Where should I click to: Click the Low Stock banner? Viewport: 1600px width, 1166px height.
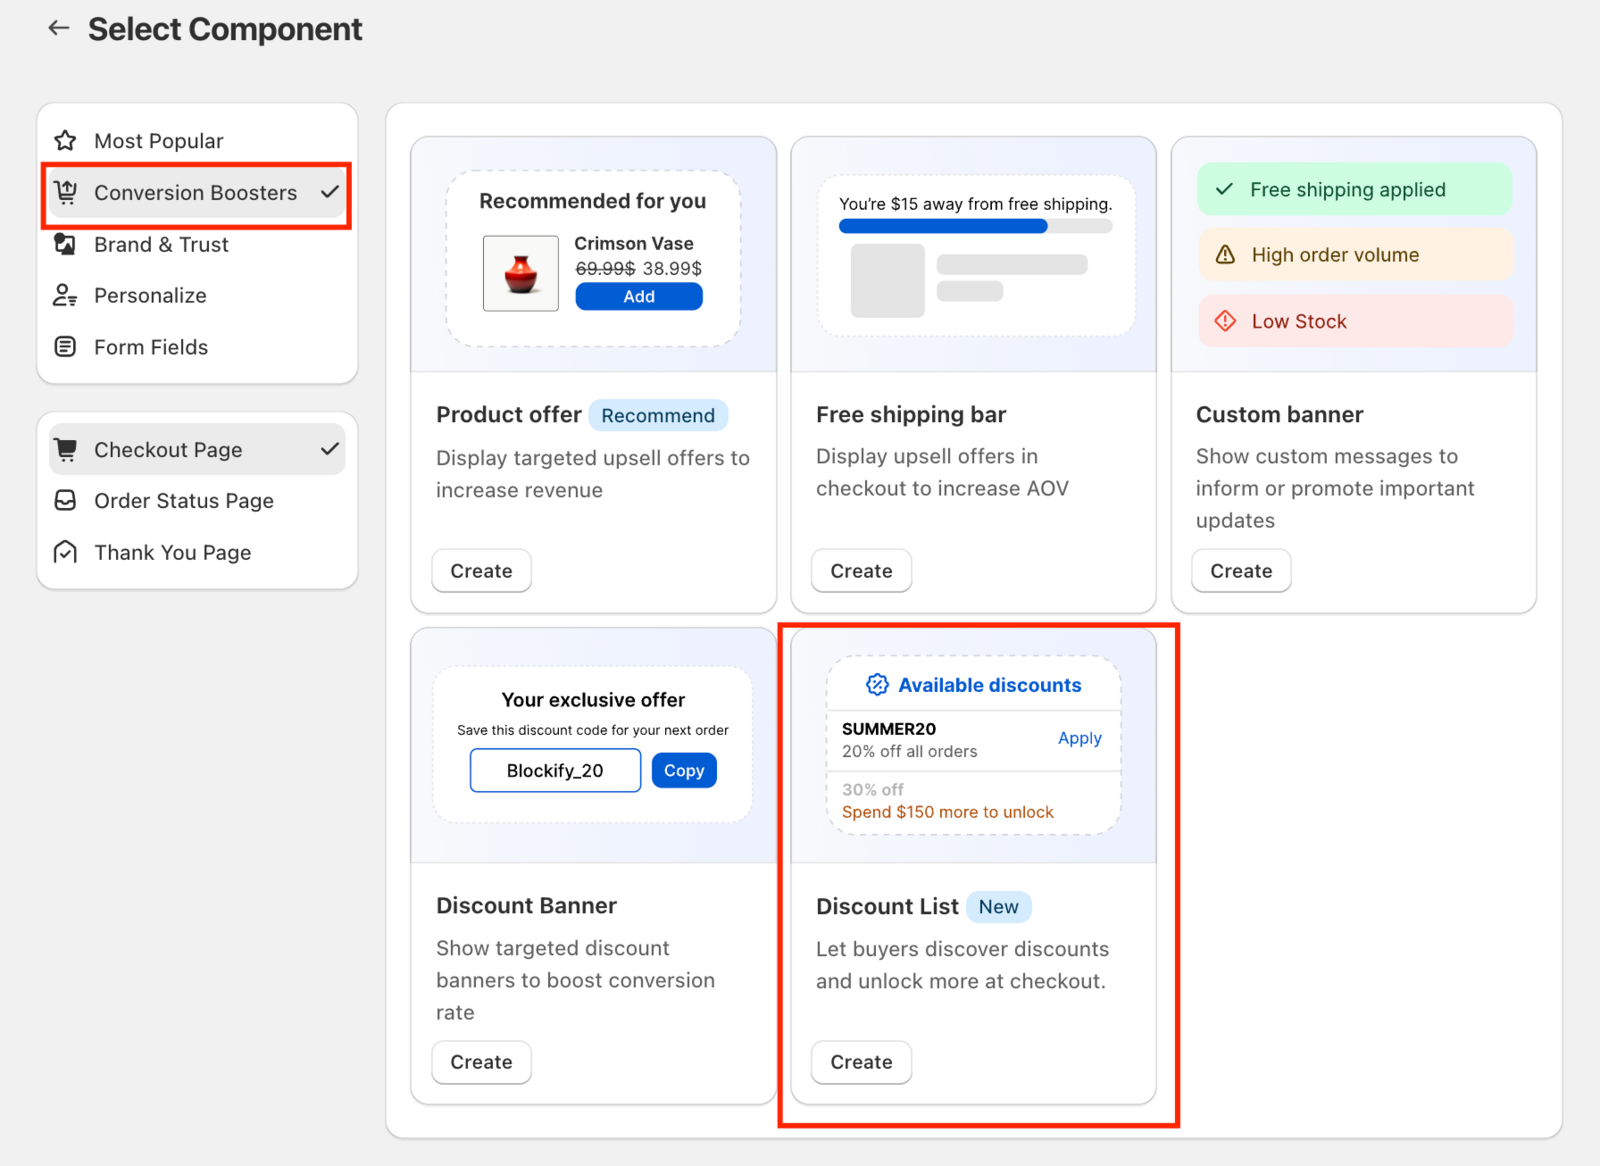pyautogui.click(x=1354, y=321)
